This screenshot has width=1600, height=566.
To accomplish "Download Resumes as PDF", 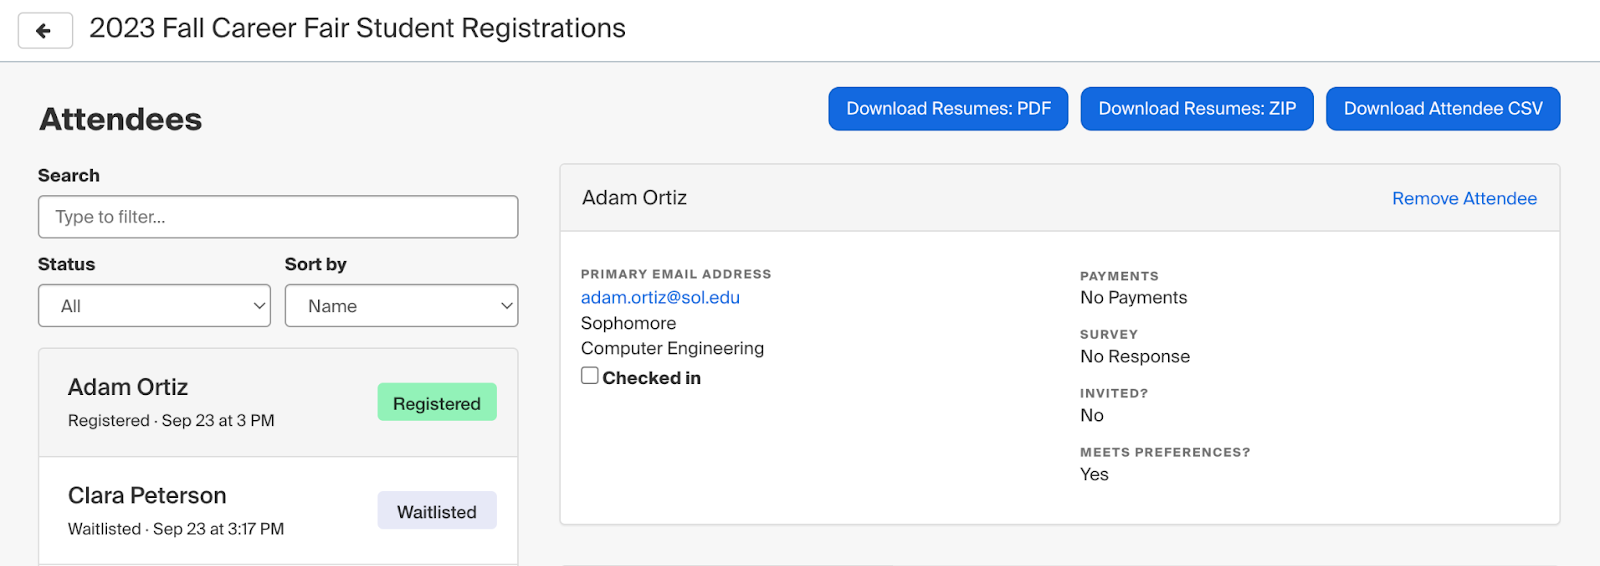I will click(948, 109).
